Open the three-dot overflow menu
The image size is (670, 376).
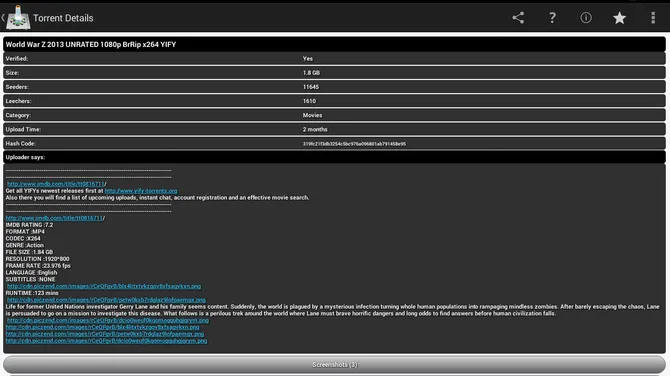(653, 18)
